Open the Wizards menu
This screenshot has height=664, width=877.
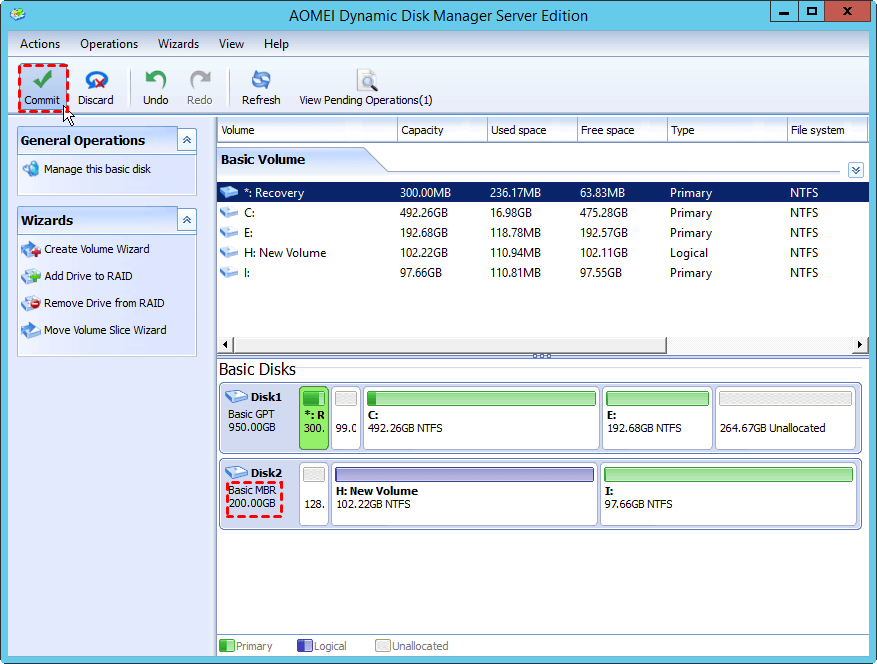[178, 44]
